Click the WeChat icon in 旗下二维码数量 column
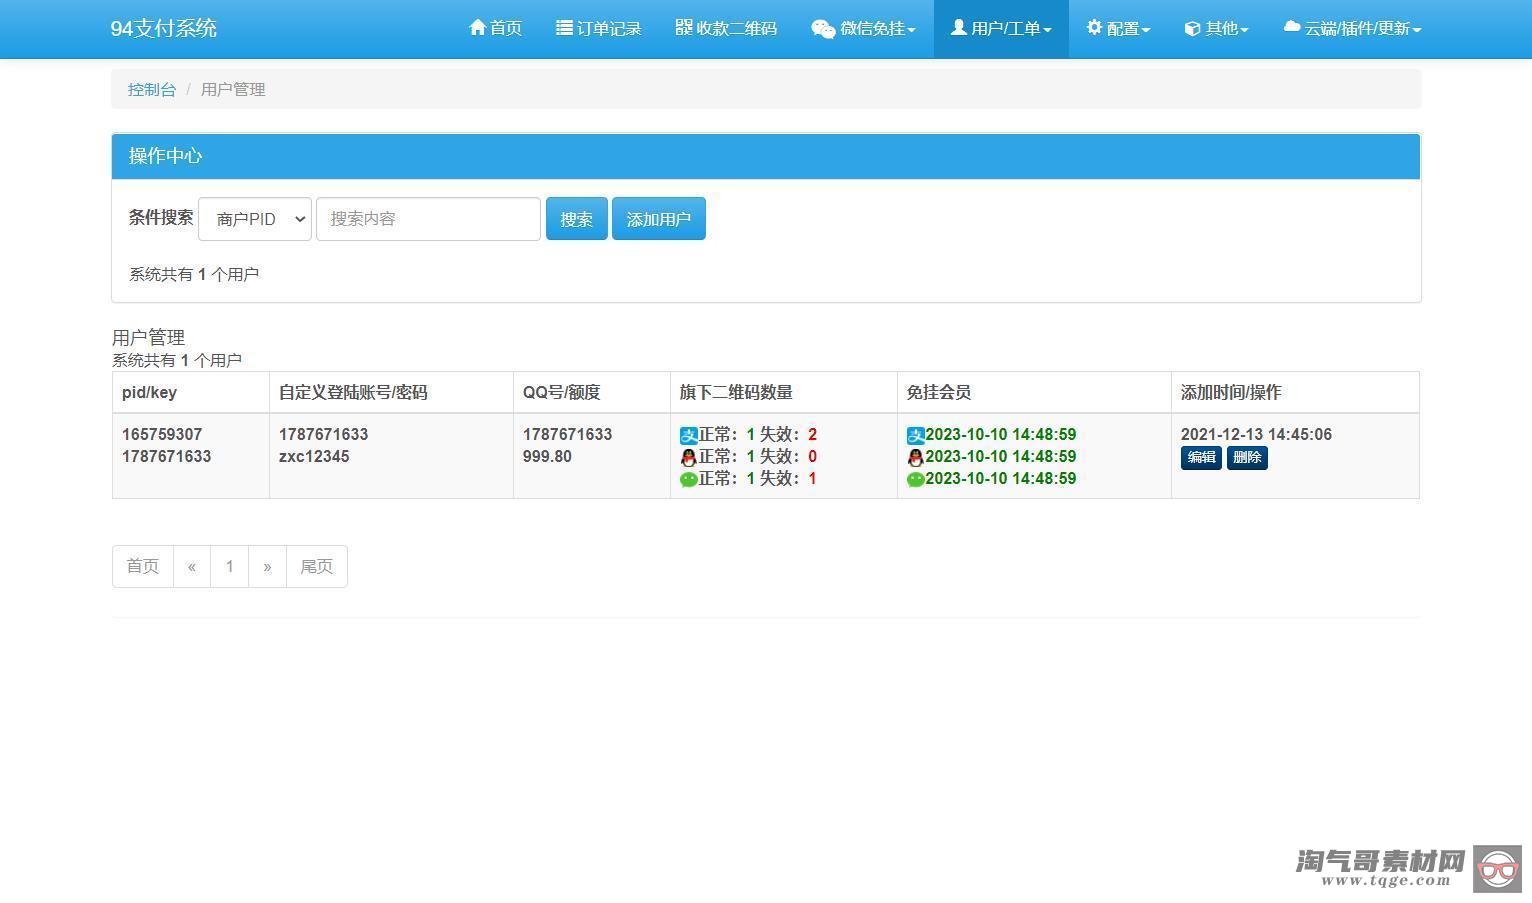This screenshot has width=1532, height=903. [x=689, y=480]
